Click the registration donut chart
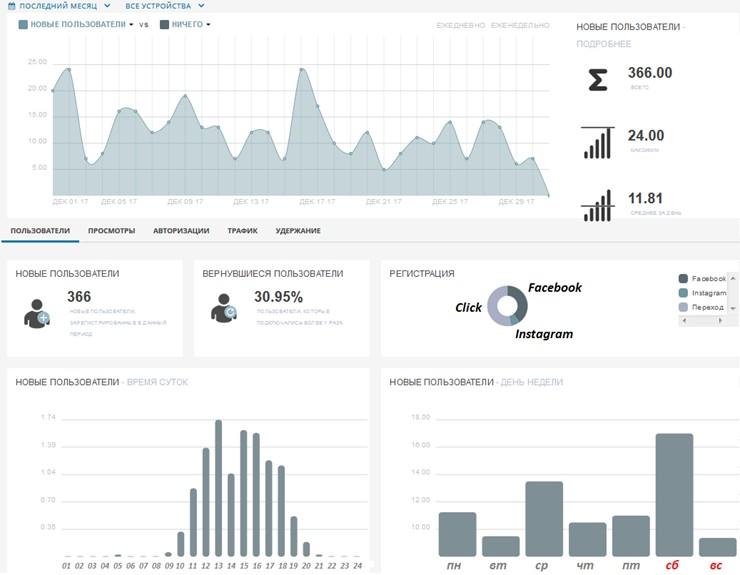The width and height of the screenshot is (740, 575). click(507, 305)
